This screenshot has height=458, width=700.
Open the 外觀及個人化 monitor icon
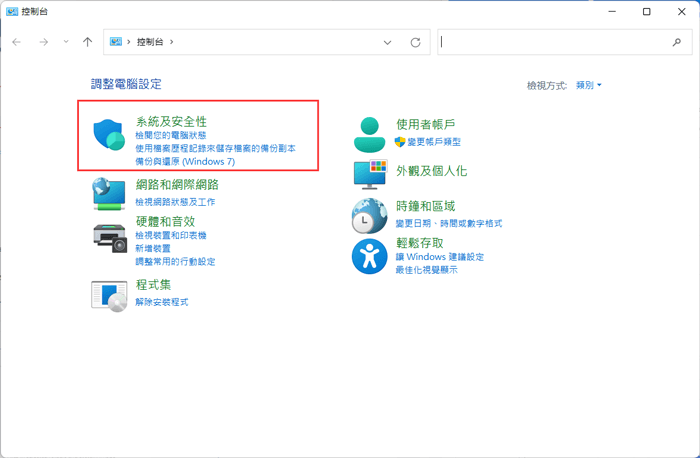[x=370, y=175]
